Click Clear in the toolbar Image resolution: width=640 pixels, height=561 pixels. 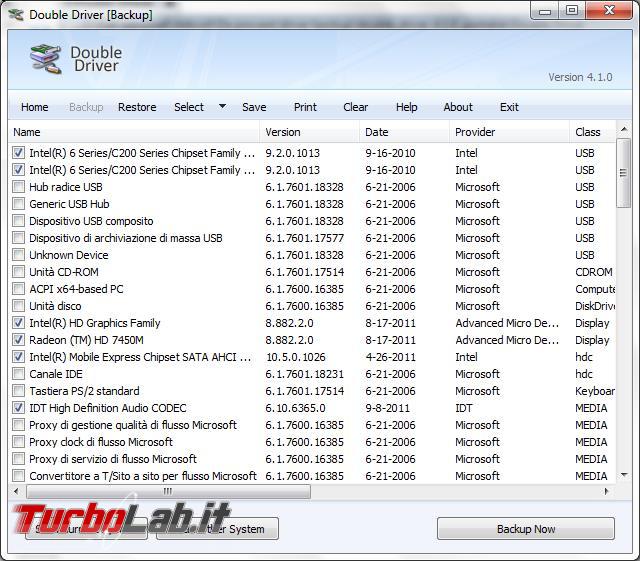point(356,107)
